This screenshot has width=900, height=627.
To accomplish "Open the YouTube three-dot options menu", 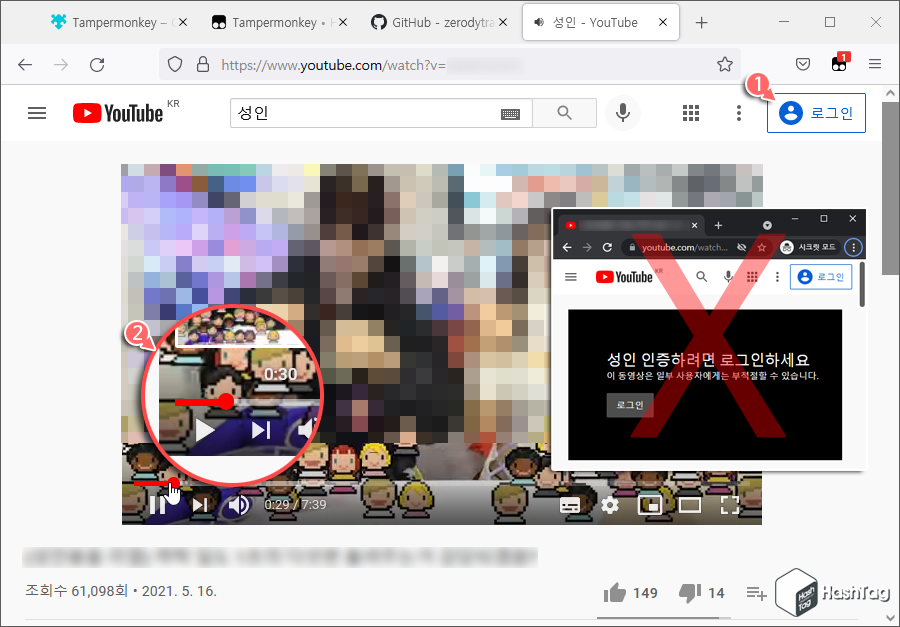I will click(739, 113).
